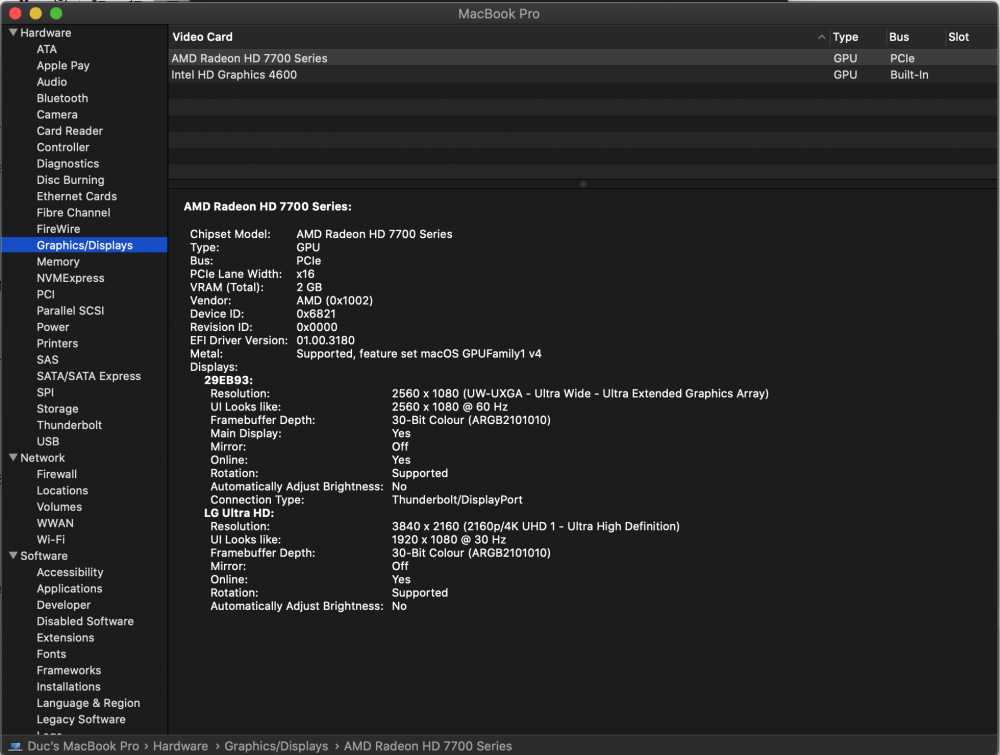The width and height of the screenshot is (1000, 755).
Task: Sort the list by the Type column
Action: click(845, 37)
